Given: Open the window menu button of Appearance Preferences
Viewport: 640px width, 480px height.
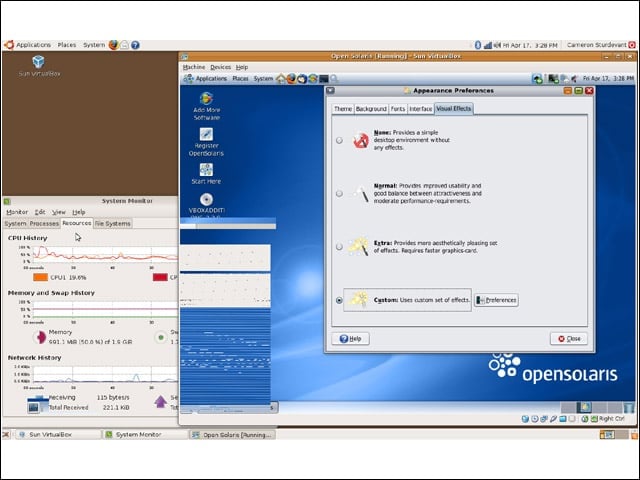Looking at the screenshot, I should click(x=330, y=91).
